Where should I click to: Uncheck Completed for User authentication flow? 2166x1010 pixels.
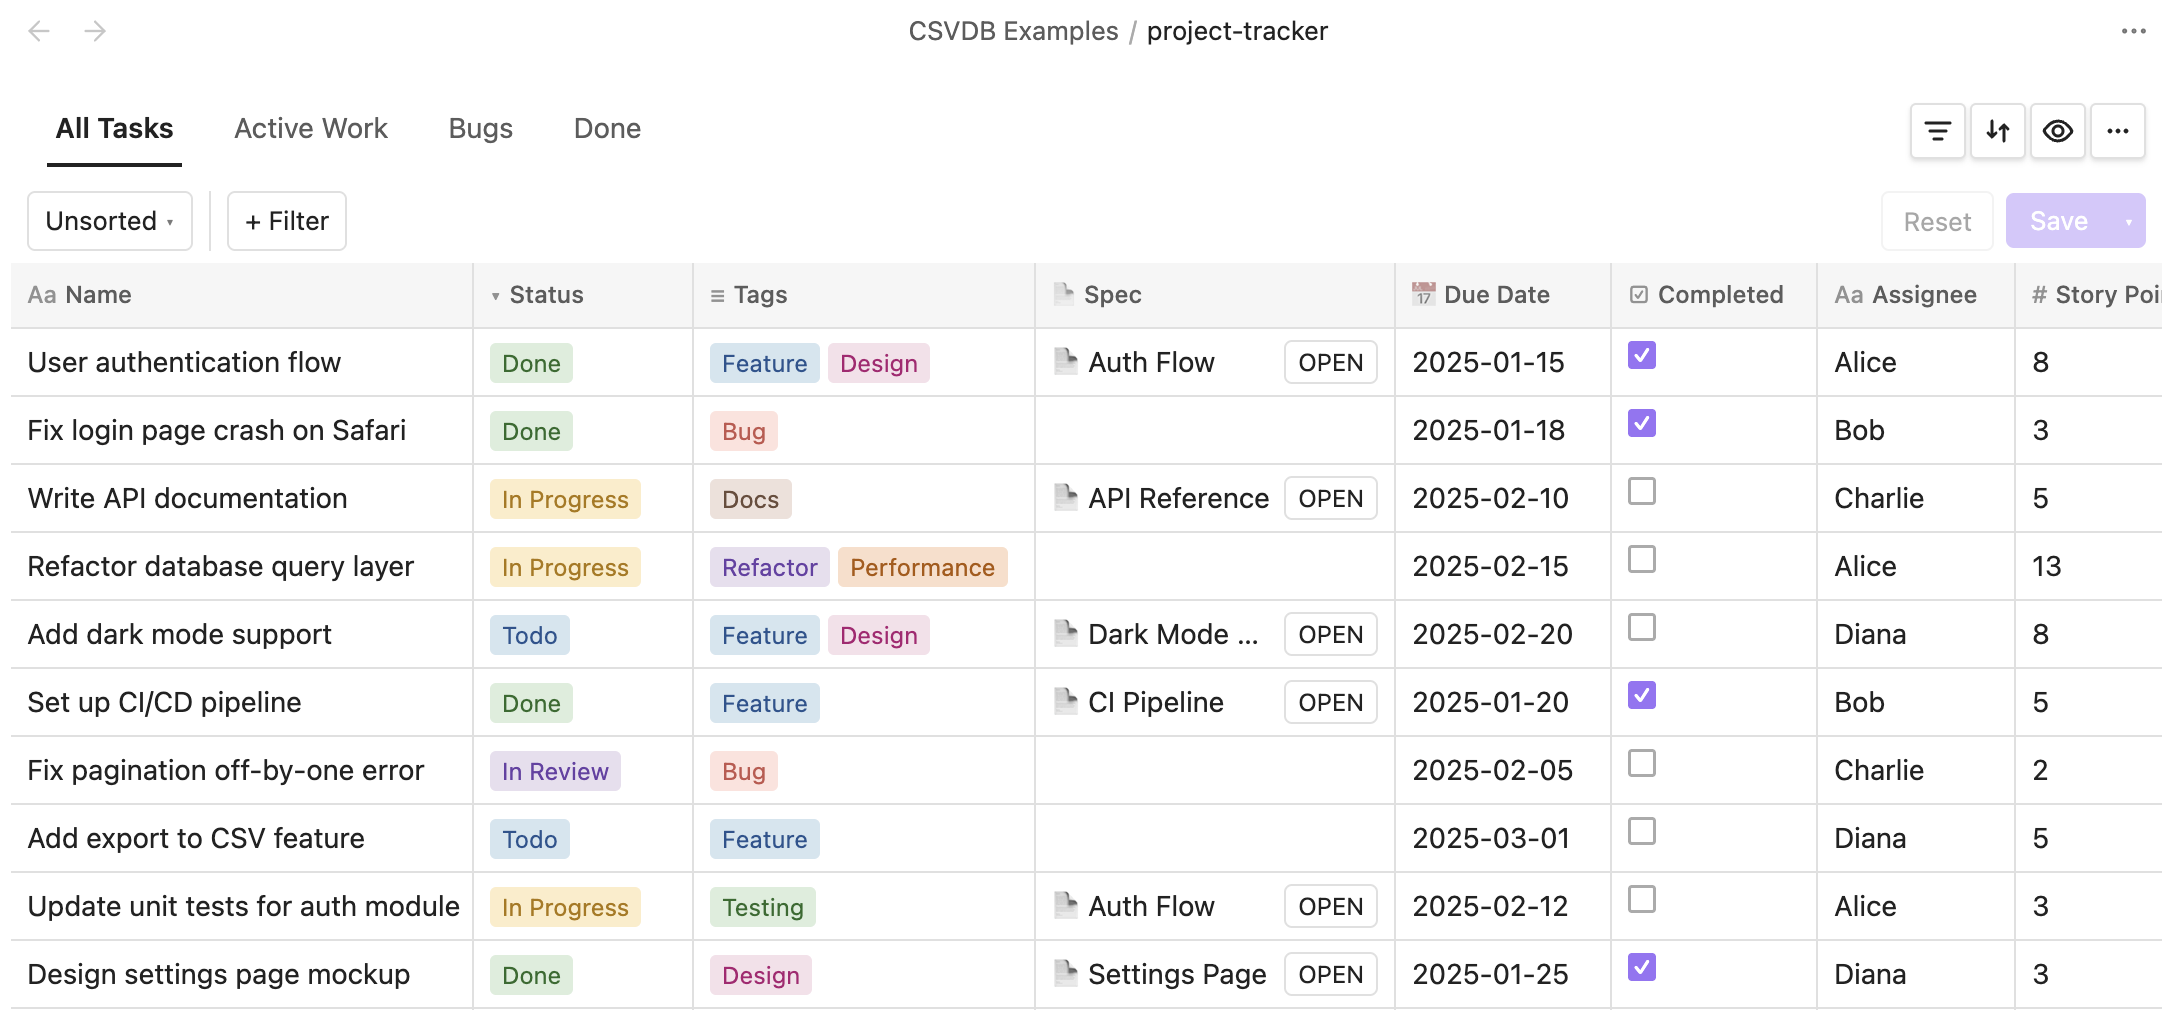tap(1641, 355)
